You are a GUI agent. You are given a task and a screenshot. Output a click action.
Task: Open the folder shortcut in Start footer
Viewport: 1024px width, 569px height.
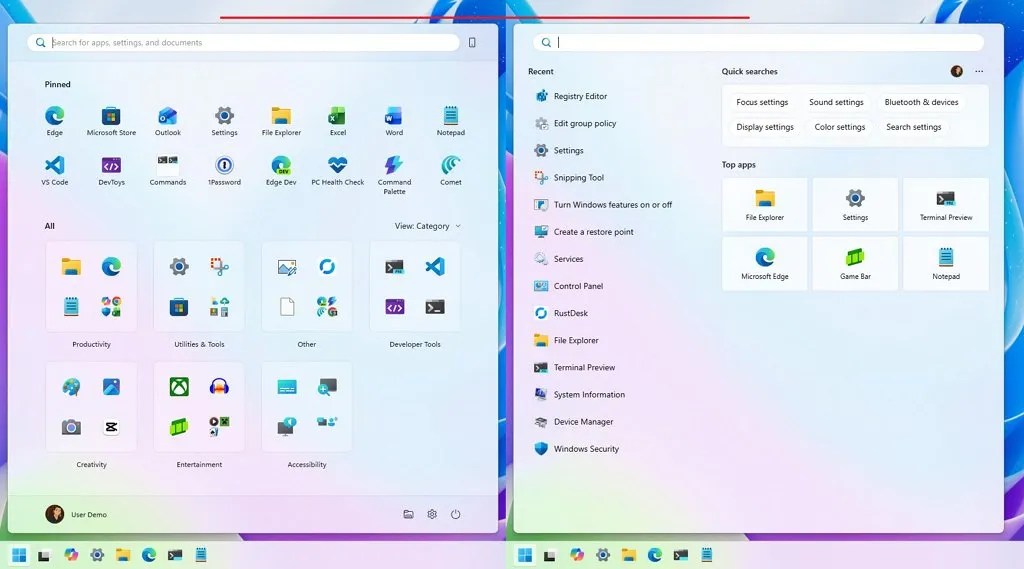[408, 514]
